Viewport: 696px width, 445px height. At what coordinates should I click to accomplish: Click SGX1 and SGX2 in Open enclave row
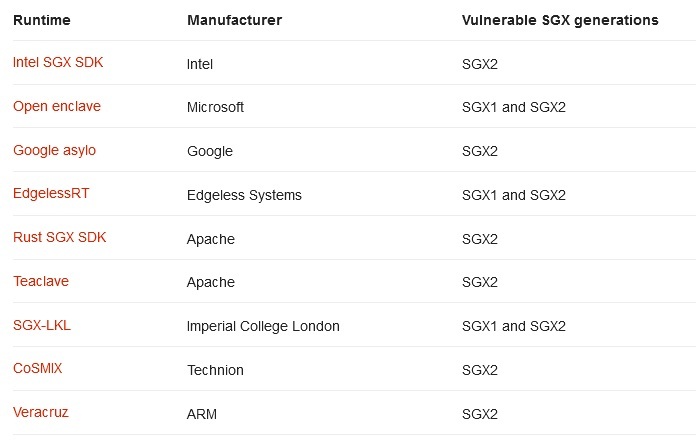513,107
